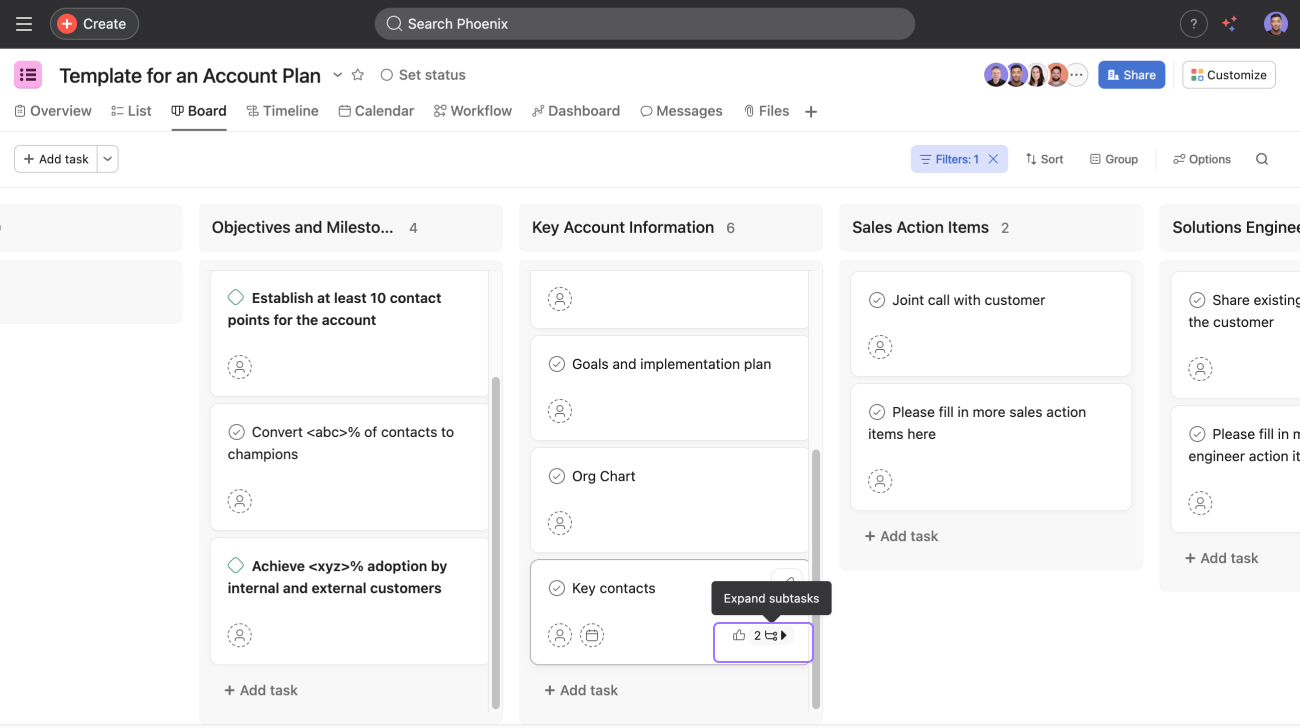Screen dimensions: 1300x728
Task: Open the project title dropdown chevron
Action: tap(337, 75)
